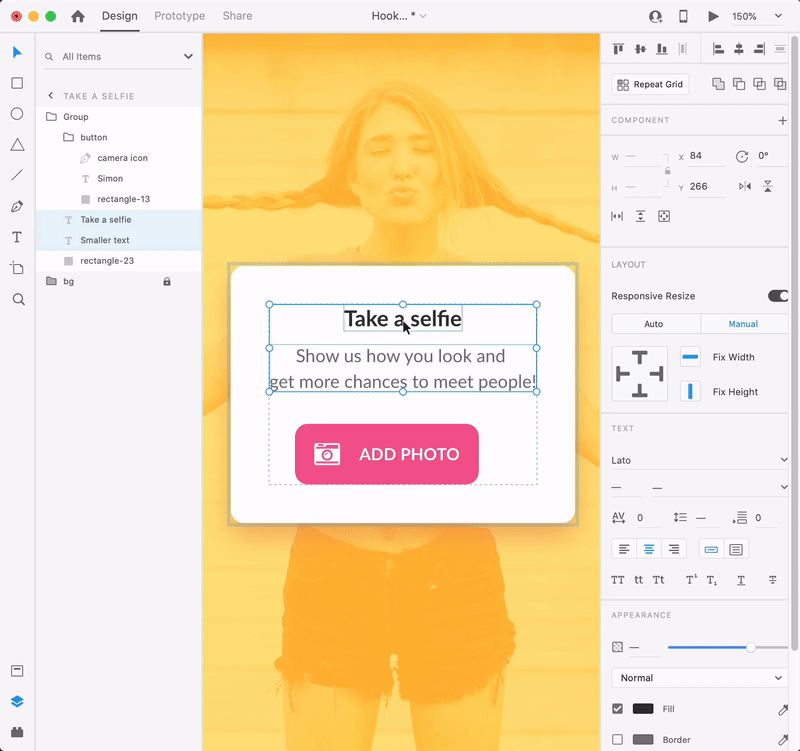Screen dimensions: 800x751
Task: Select the rectangle-23 layer
Action: [119, 261]
